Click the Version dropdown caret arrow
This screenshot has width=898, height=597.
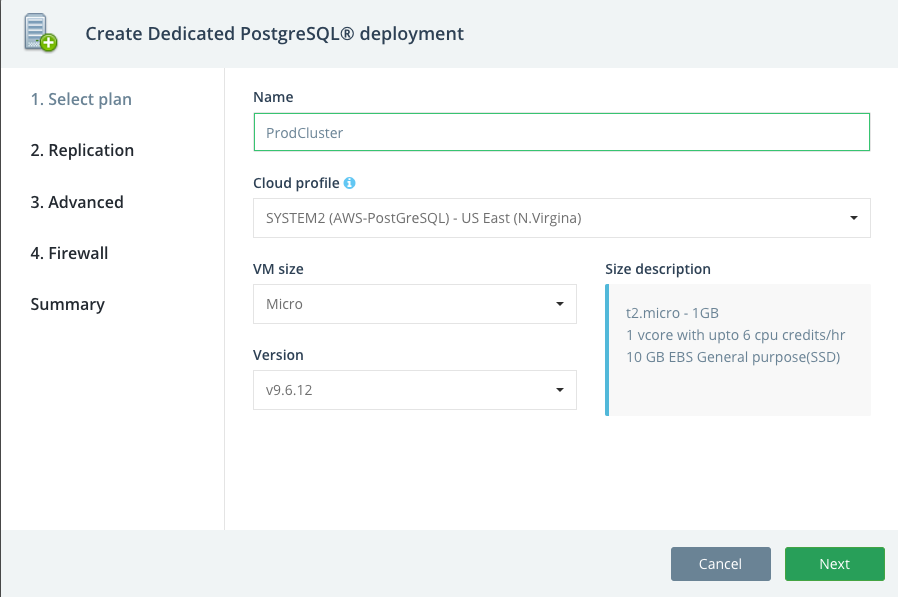click(560, 390)
